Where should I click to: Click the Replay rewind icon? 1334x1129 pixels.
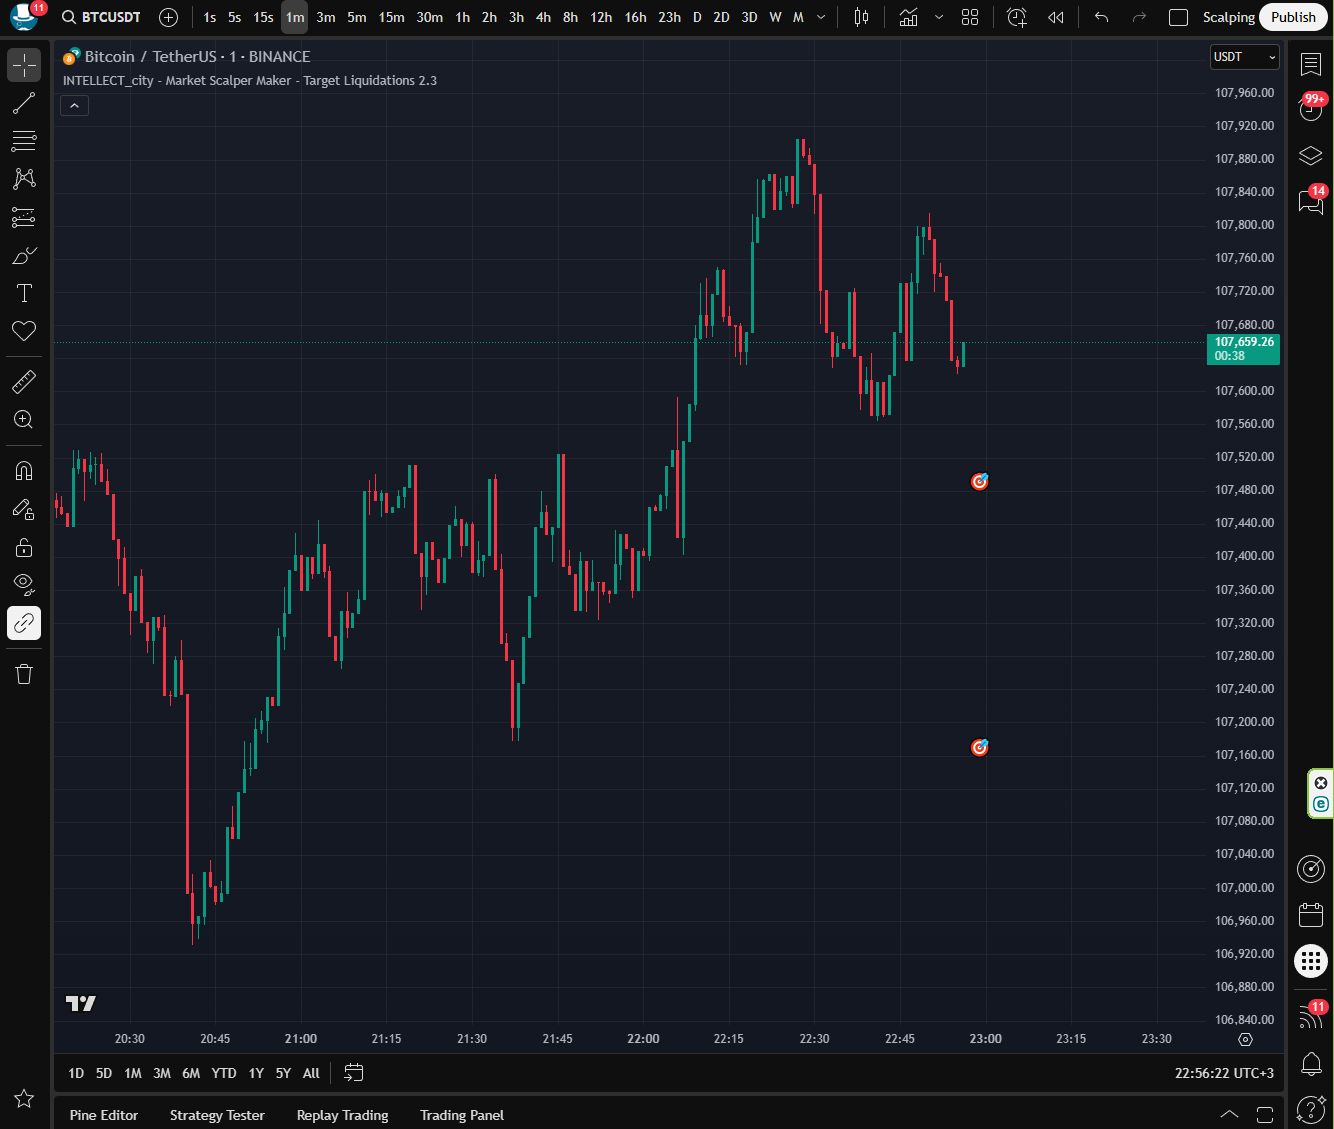coord(1055,17)
